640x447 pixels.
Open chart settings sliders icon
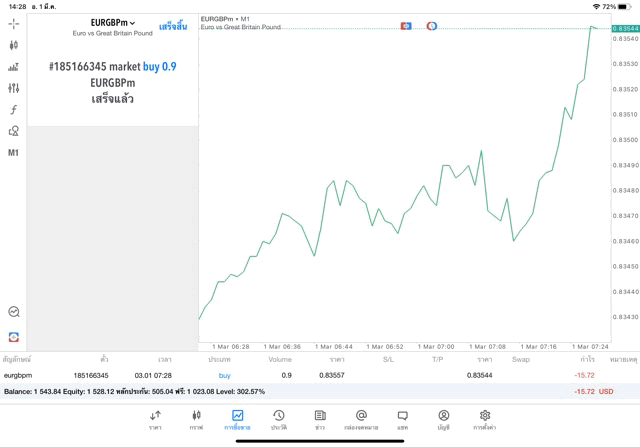(x=13, y=88)
